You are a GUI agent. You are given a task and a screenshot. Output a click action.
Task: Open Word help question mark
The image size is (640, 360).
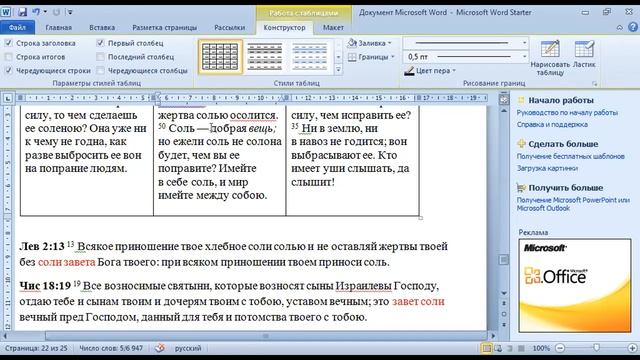click(x=633, y=27)
